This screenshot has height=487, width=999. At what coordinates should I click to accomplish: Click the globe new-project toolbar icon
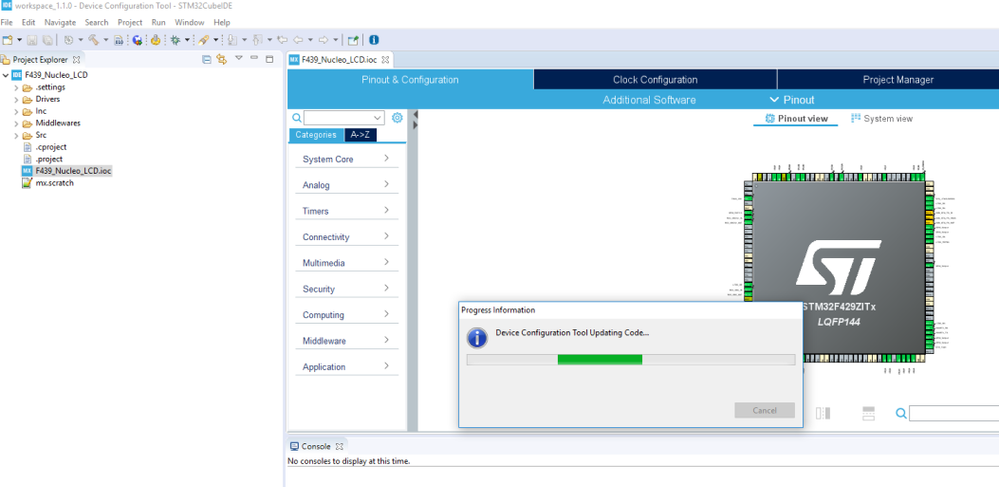click(137, 40)
